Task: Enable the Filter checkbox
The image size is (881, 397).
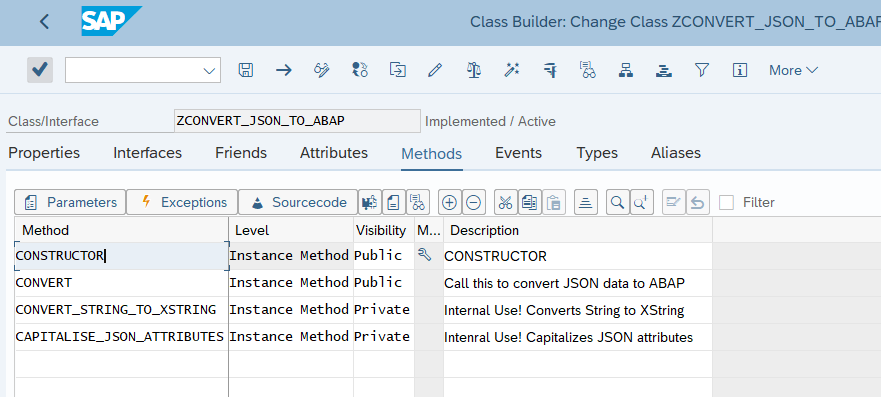Action: [726, 202]
